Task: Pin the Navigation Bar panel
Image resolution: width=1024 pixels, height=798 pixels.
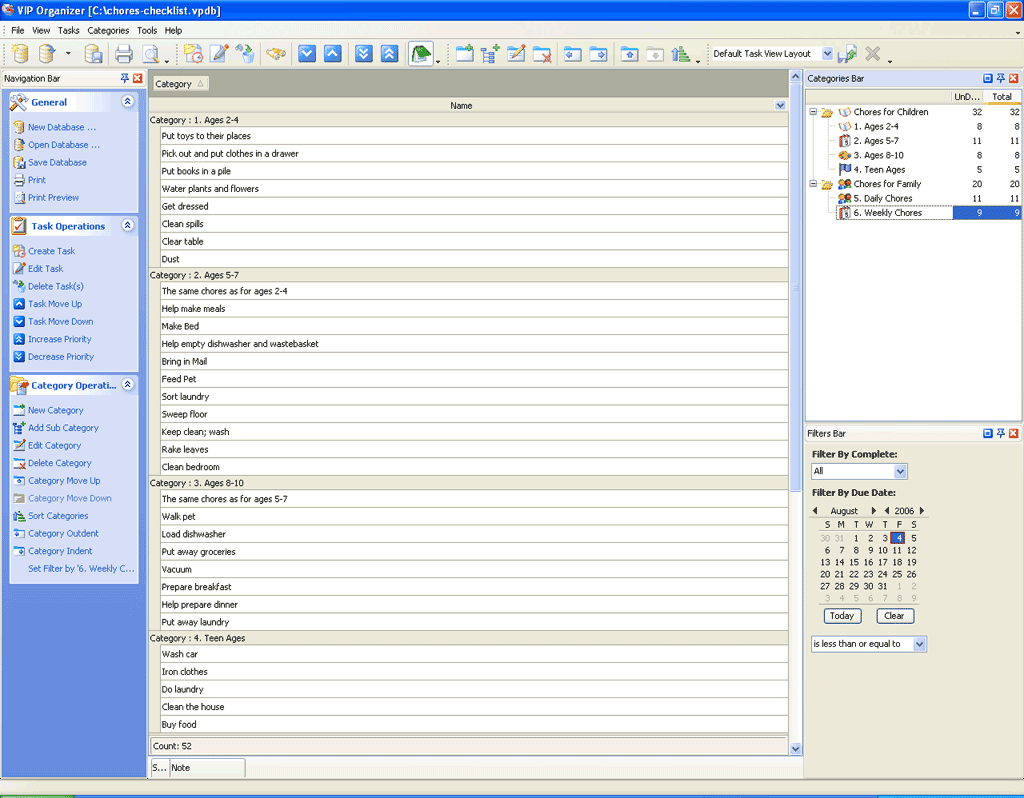Action: pos(125,78)
